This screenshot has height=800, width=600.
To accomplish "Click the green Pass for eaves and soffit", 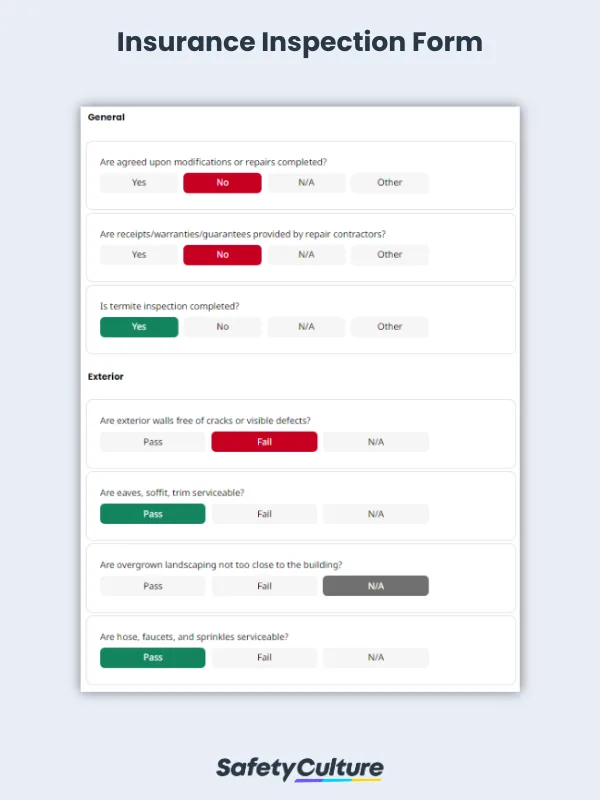I will [x=152, y=513].
